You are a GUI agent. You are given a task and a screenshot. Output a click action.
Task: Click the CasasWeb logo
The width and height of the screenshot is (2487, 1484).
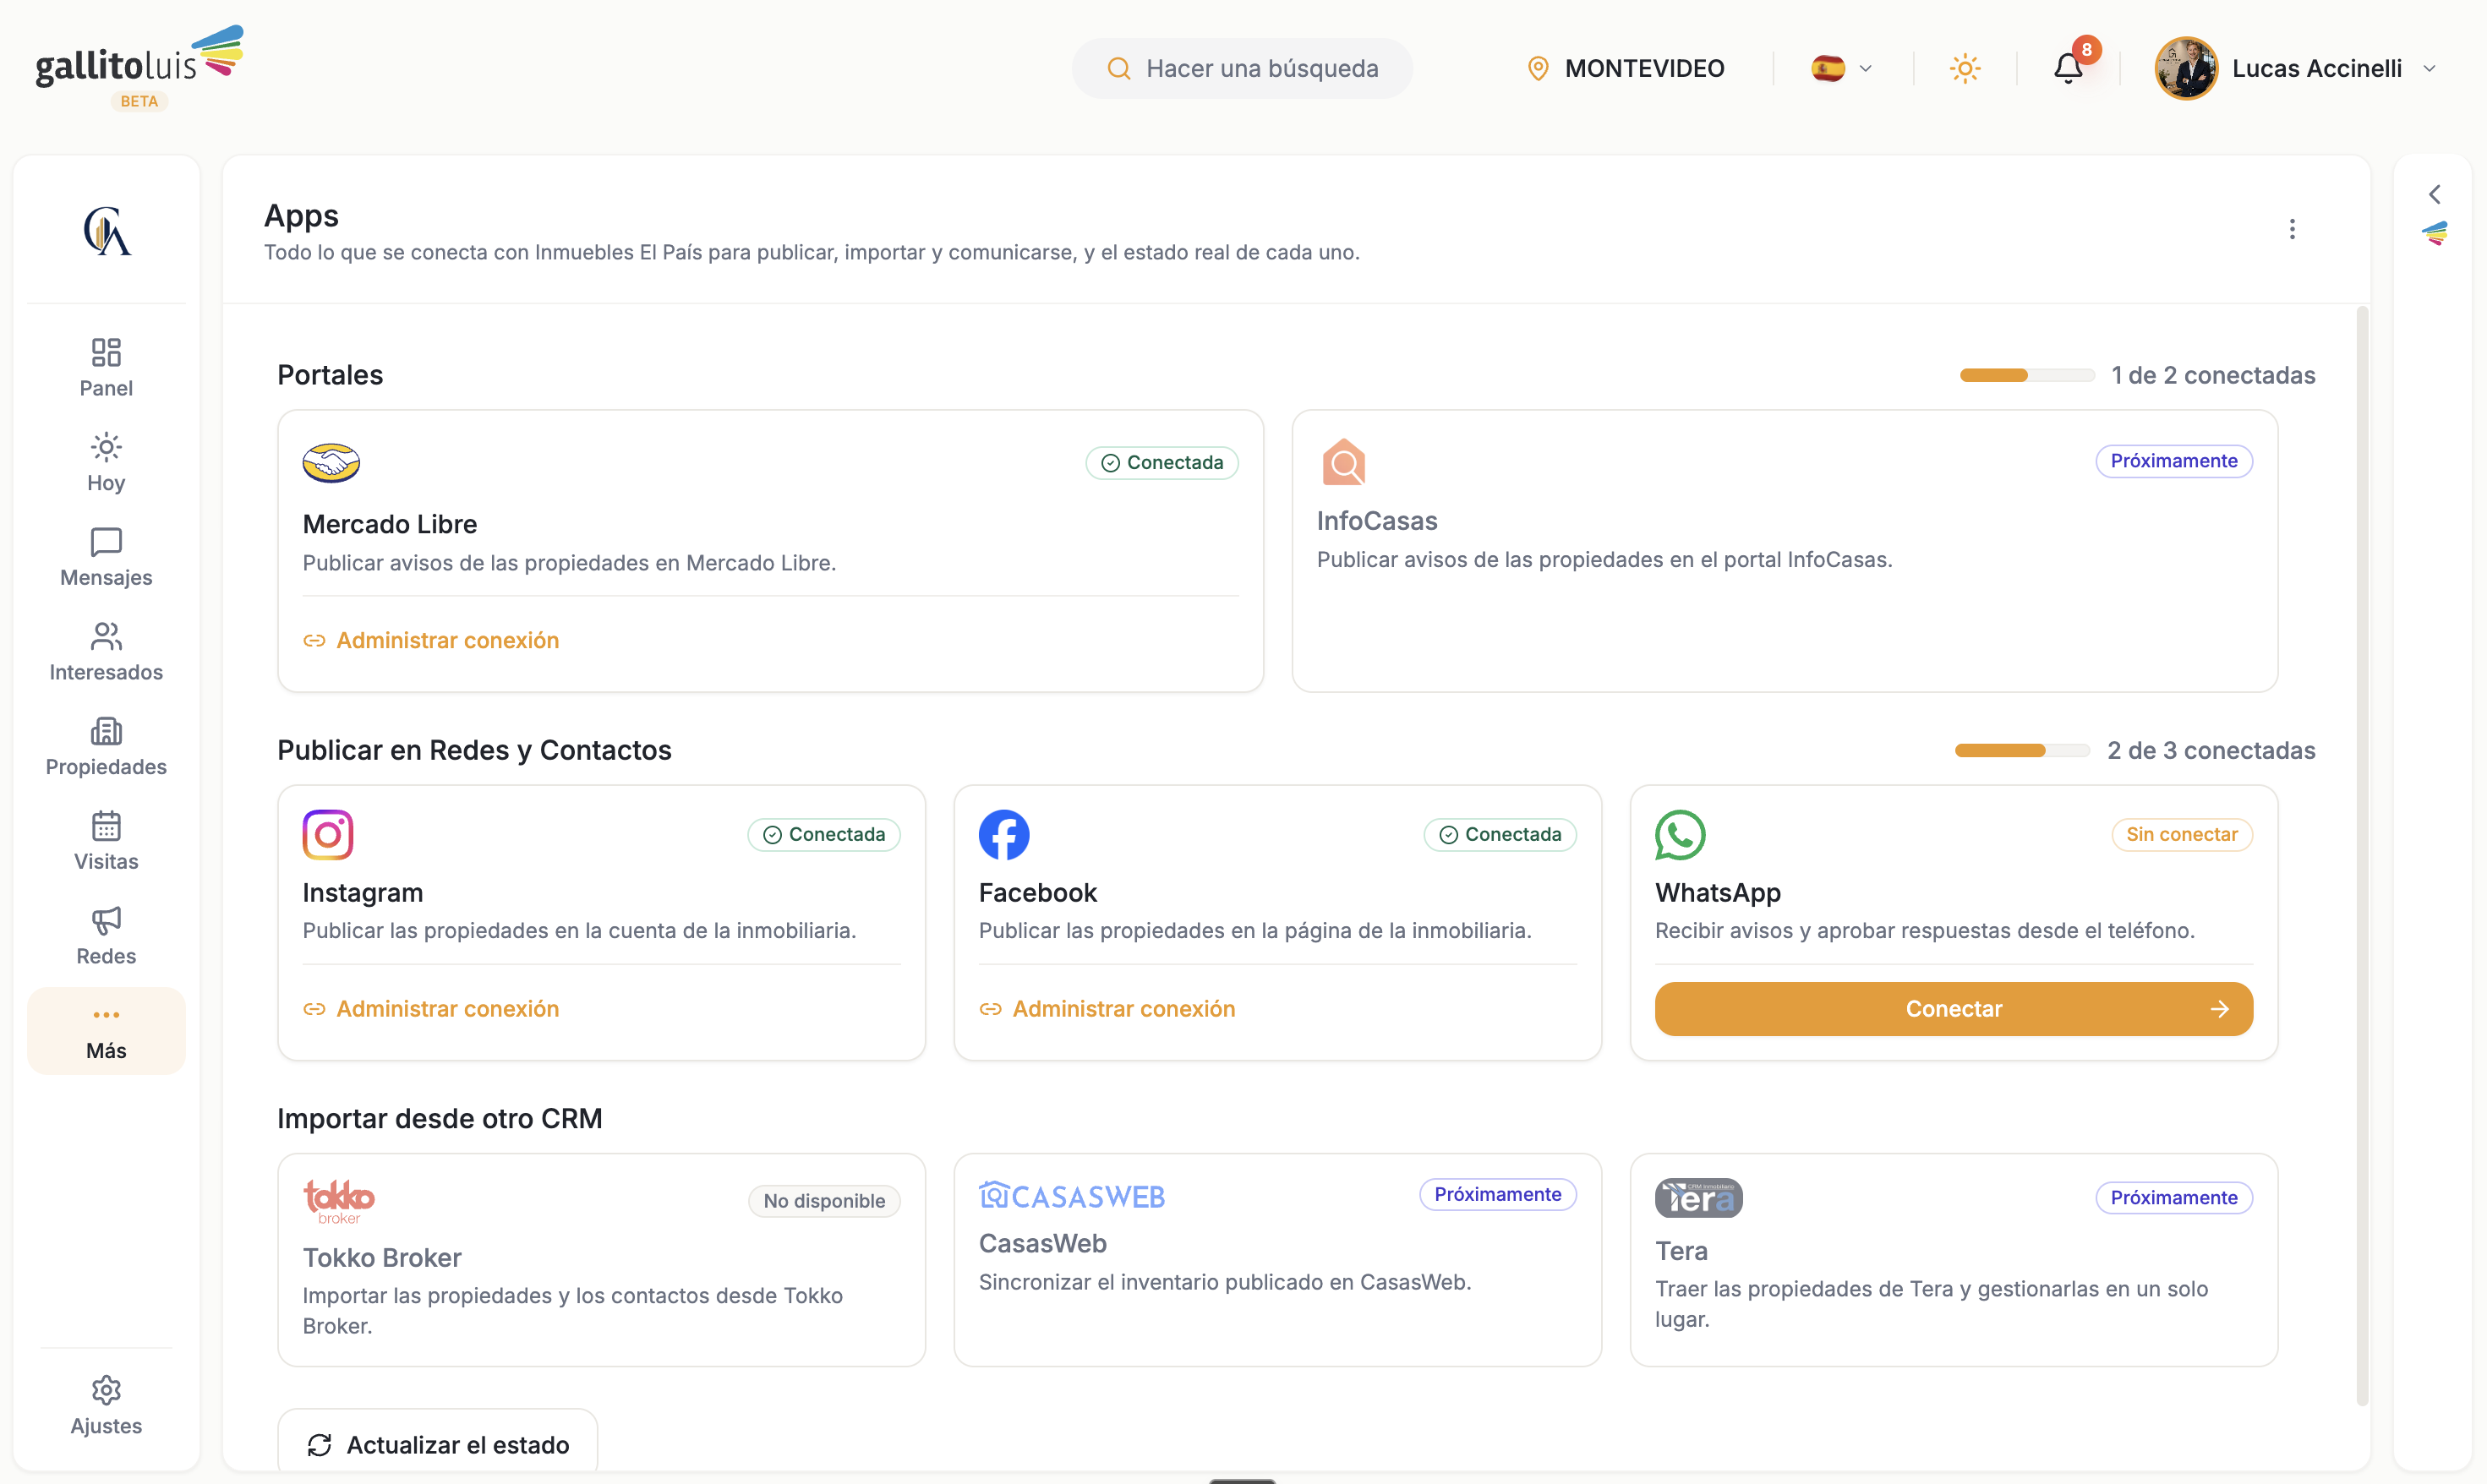1072,1195
